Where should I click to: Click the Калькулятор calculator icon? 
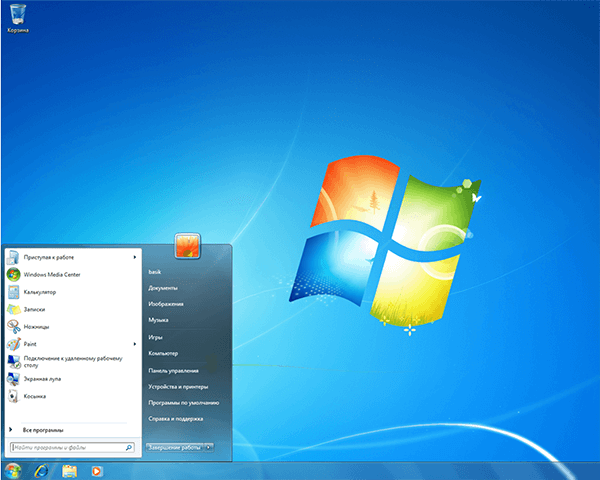pyautogui.click(x=13, y=292)
